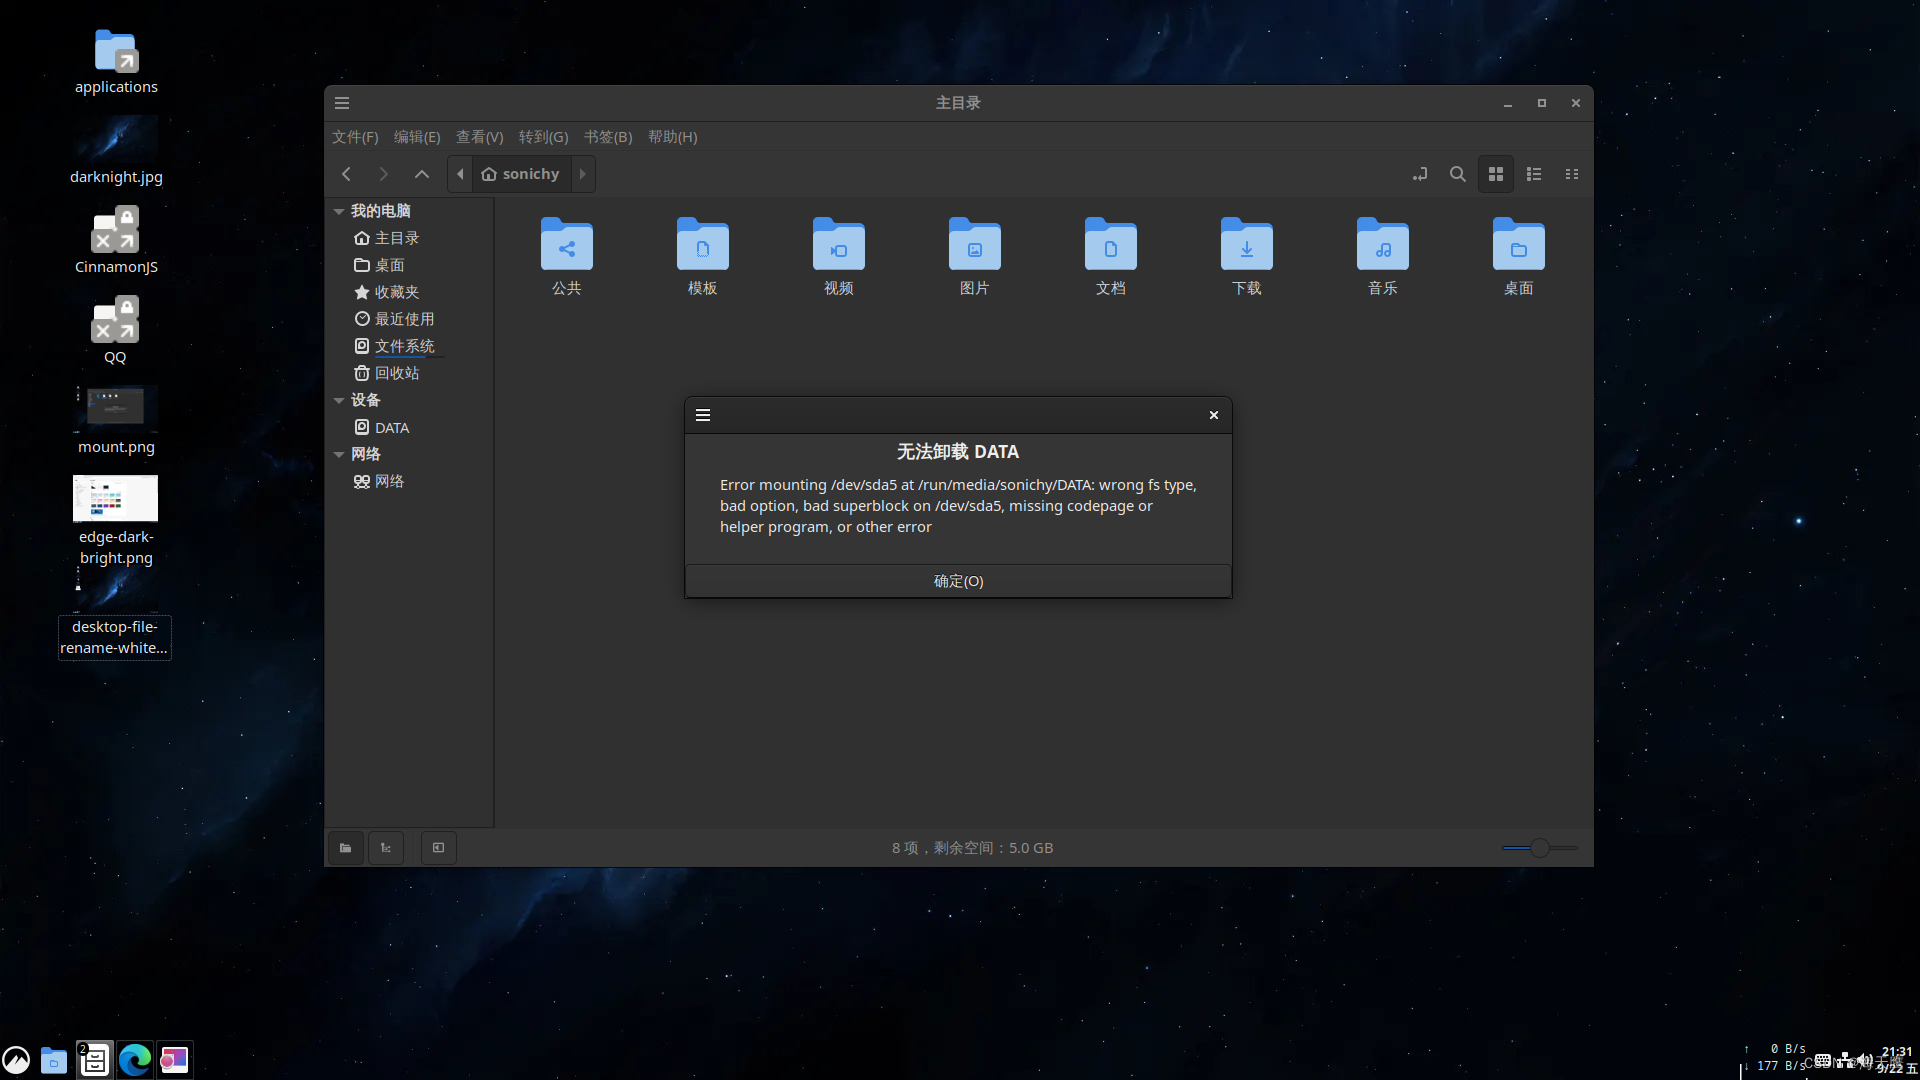Viewport: 1920px width, 1080px height.
Task: Navigate back with left arrow
Action: [346, 174]
